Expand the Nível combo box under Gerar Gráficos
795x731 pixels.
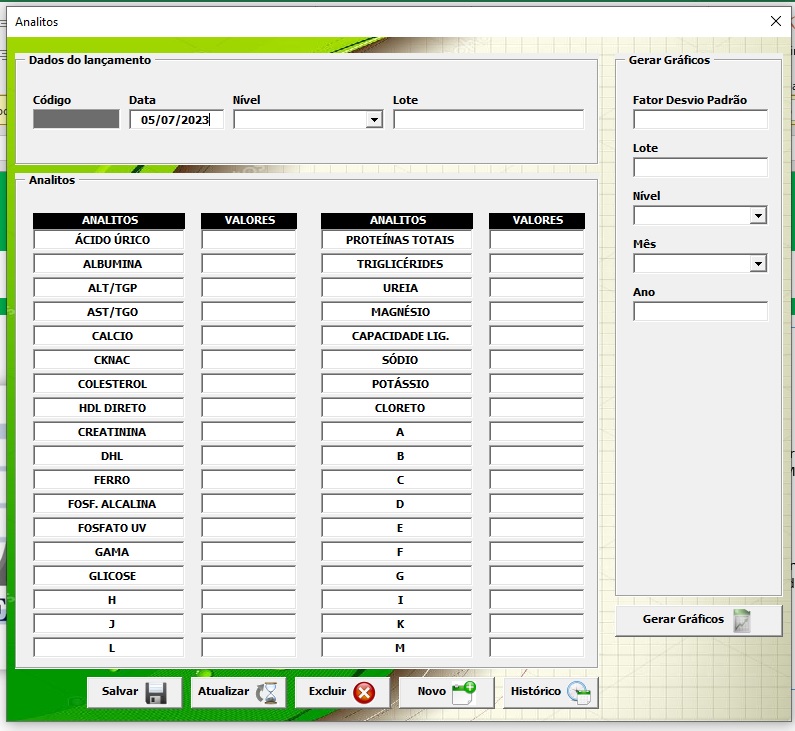(x=758, y=216)
